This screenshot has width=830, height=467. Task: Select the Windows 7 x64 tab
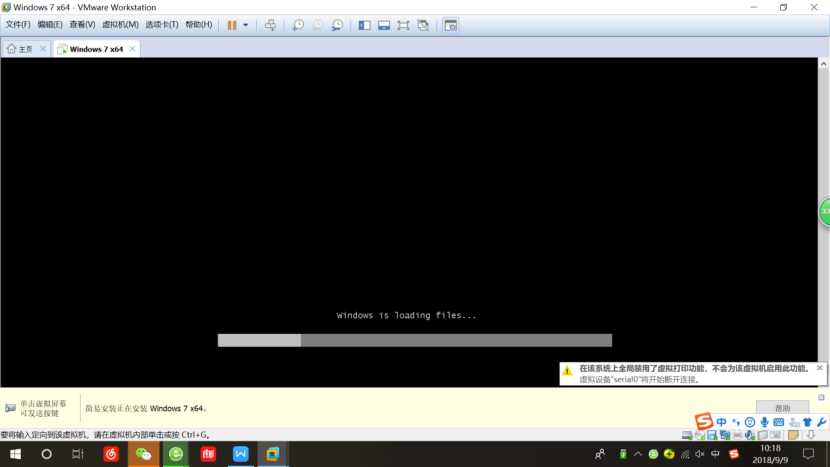tap(96, 49)
